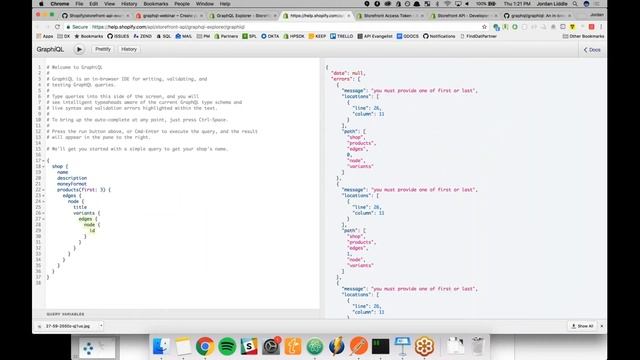640x360 pixels.
Task: Close the downloads bar
Action: tap(602, 326)
